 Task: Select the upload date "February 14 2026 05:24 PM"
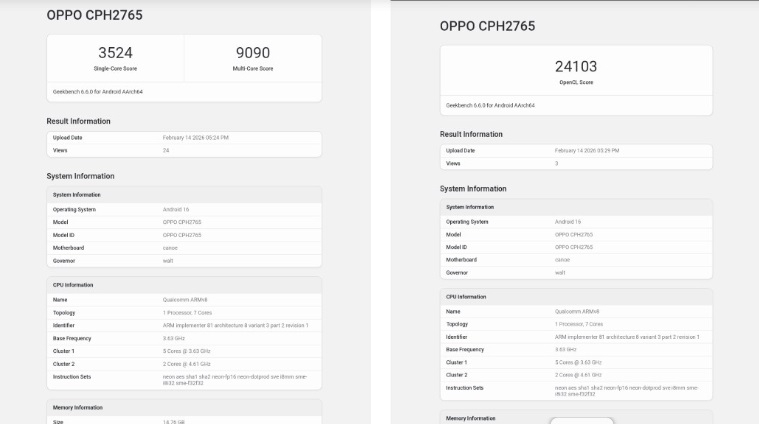(196, 138)
